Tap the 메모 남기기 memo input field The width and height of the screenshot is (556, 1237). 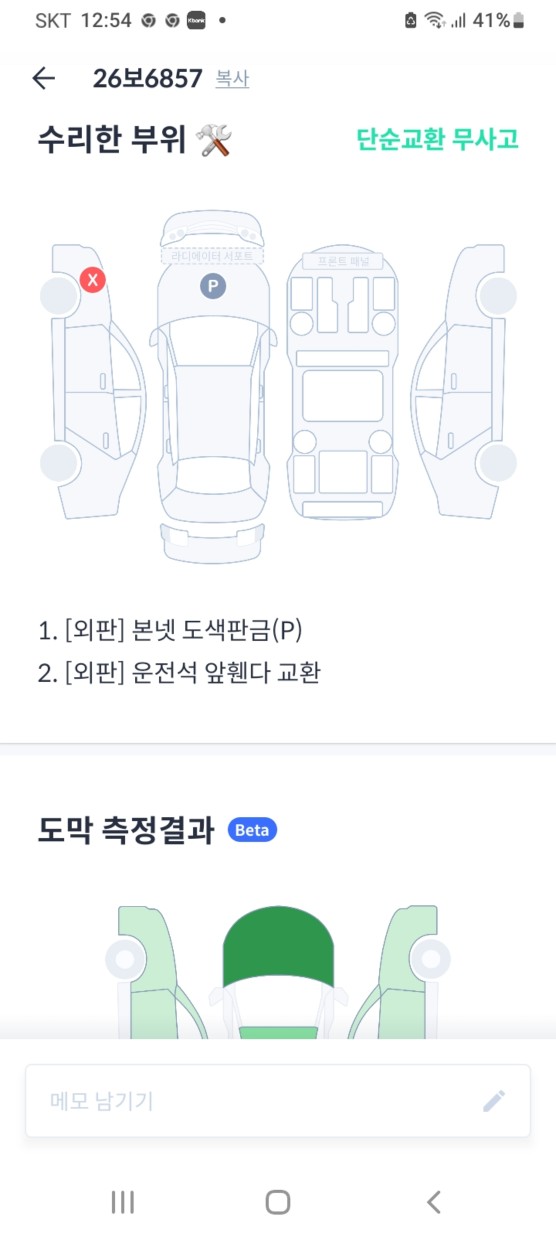tap(278, 1101)
